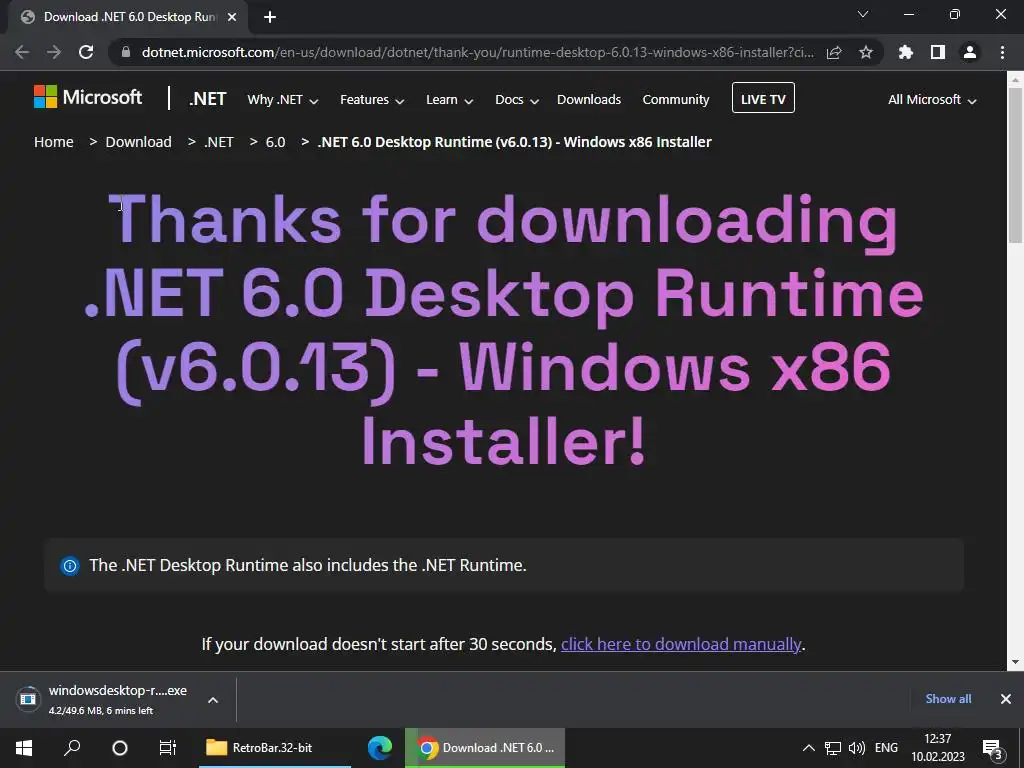Expand download item options chevron
This screenshot has width=1024, height=768.
click(213, 699)
